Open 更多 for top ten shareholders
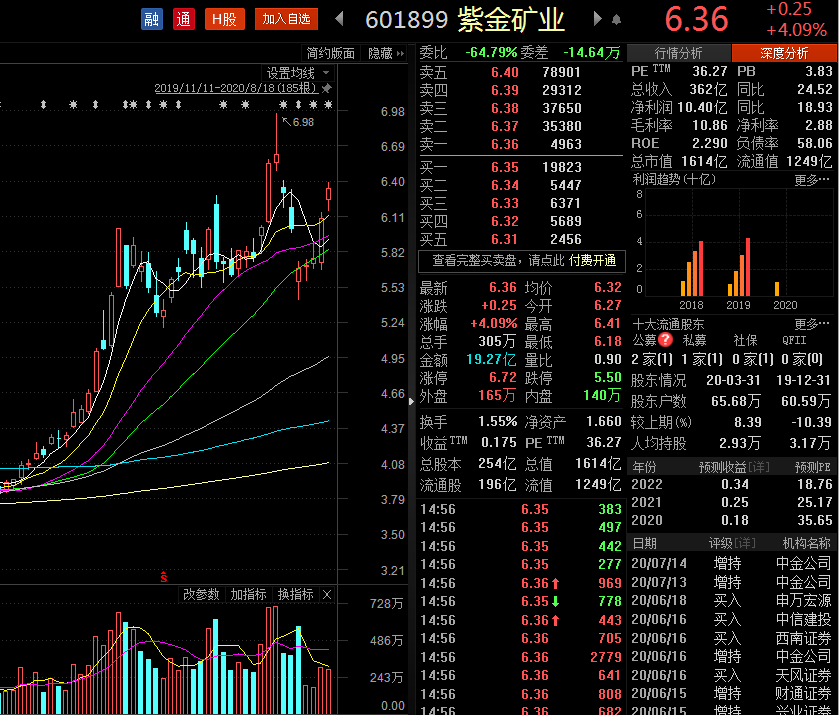This screenshot has width=839, height=715. pyautogui.click(x=812, y=324)
